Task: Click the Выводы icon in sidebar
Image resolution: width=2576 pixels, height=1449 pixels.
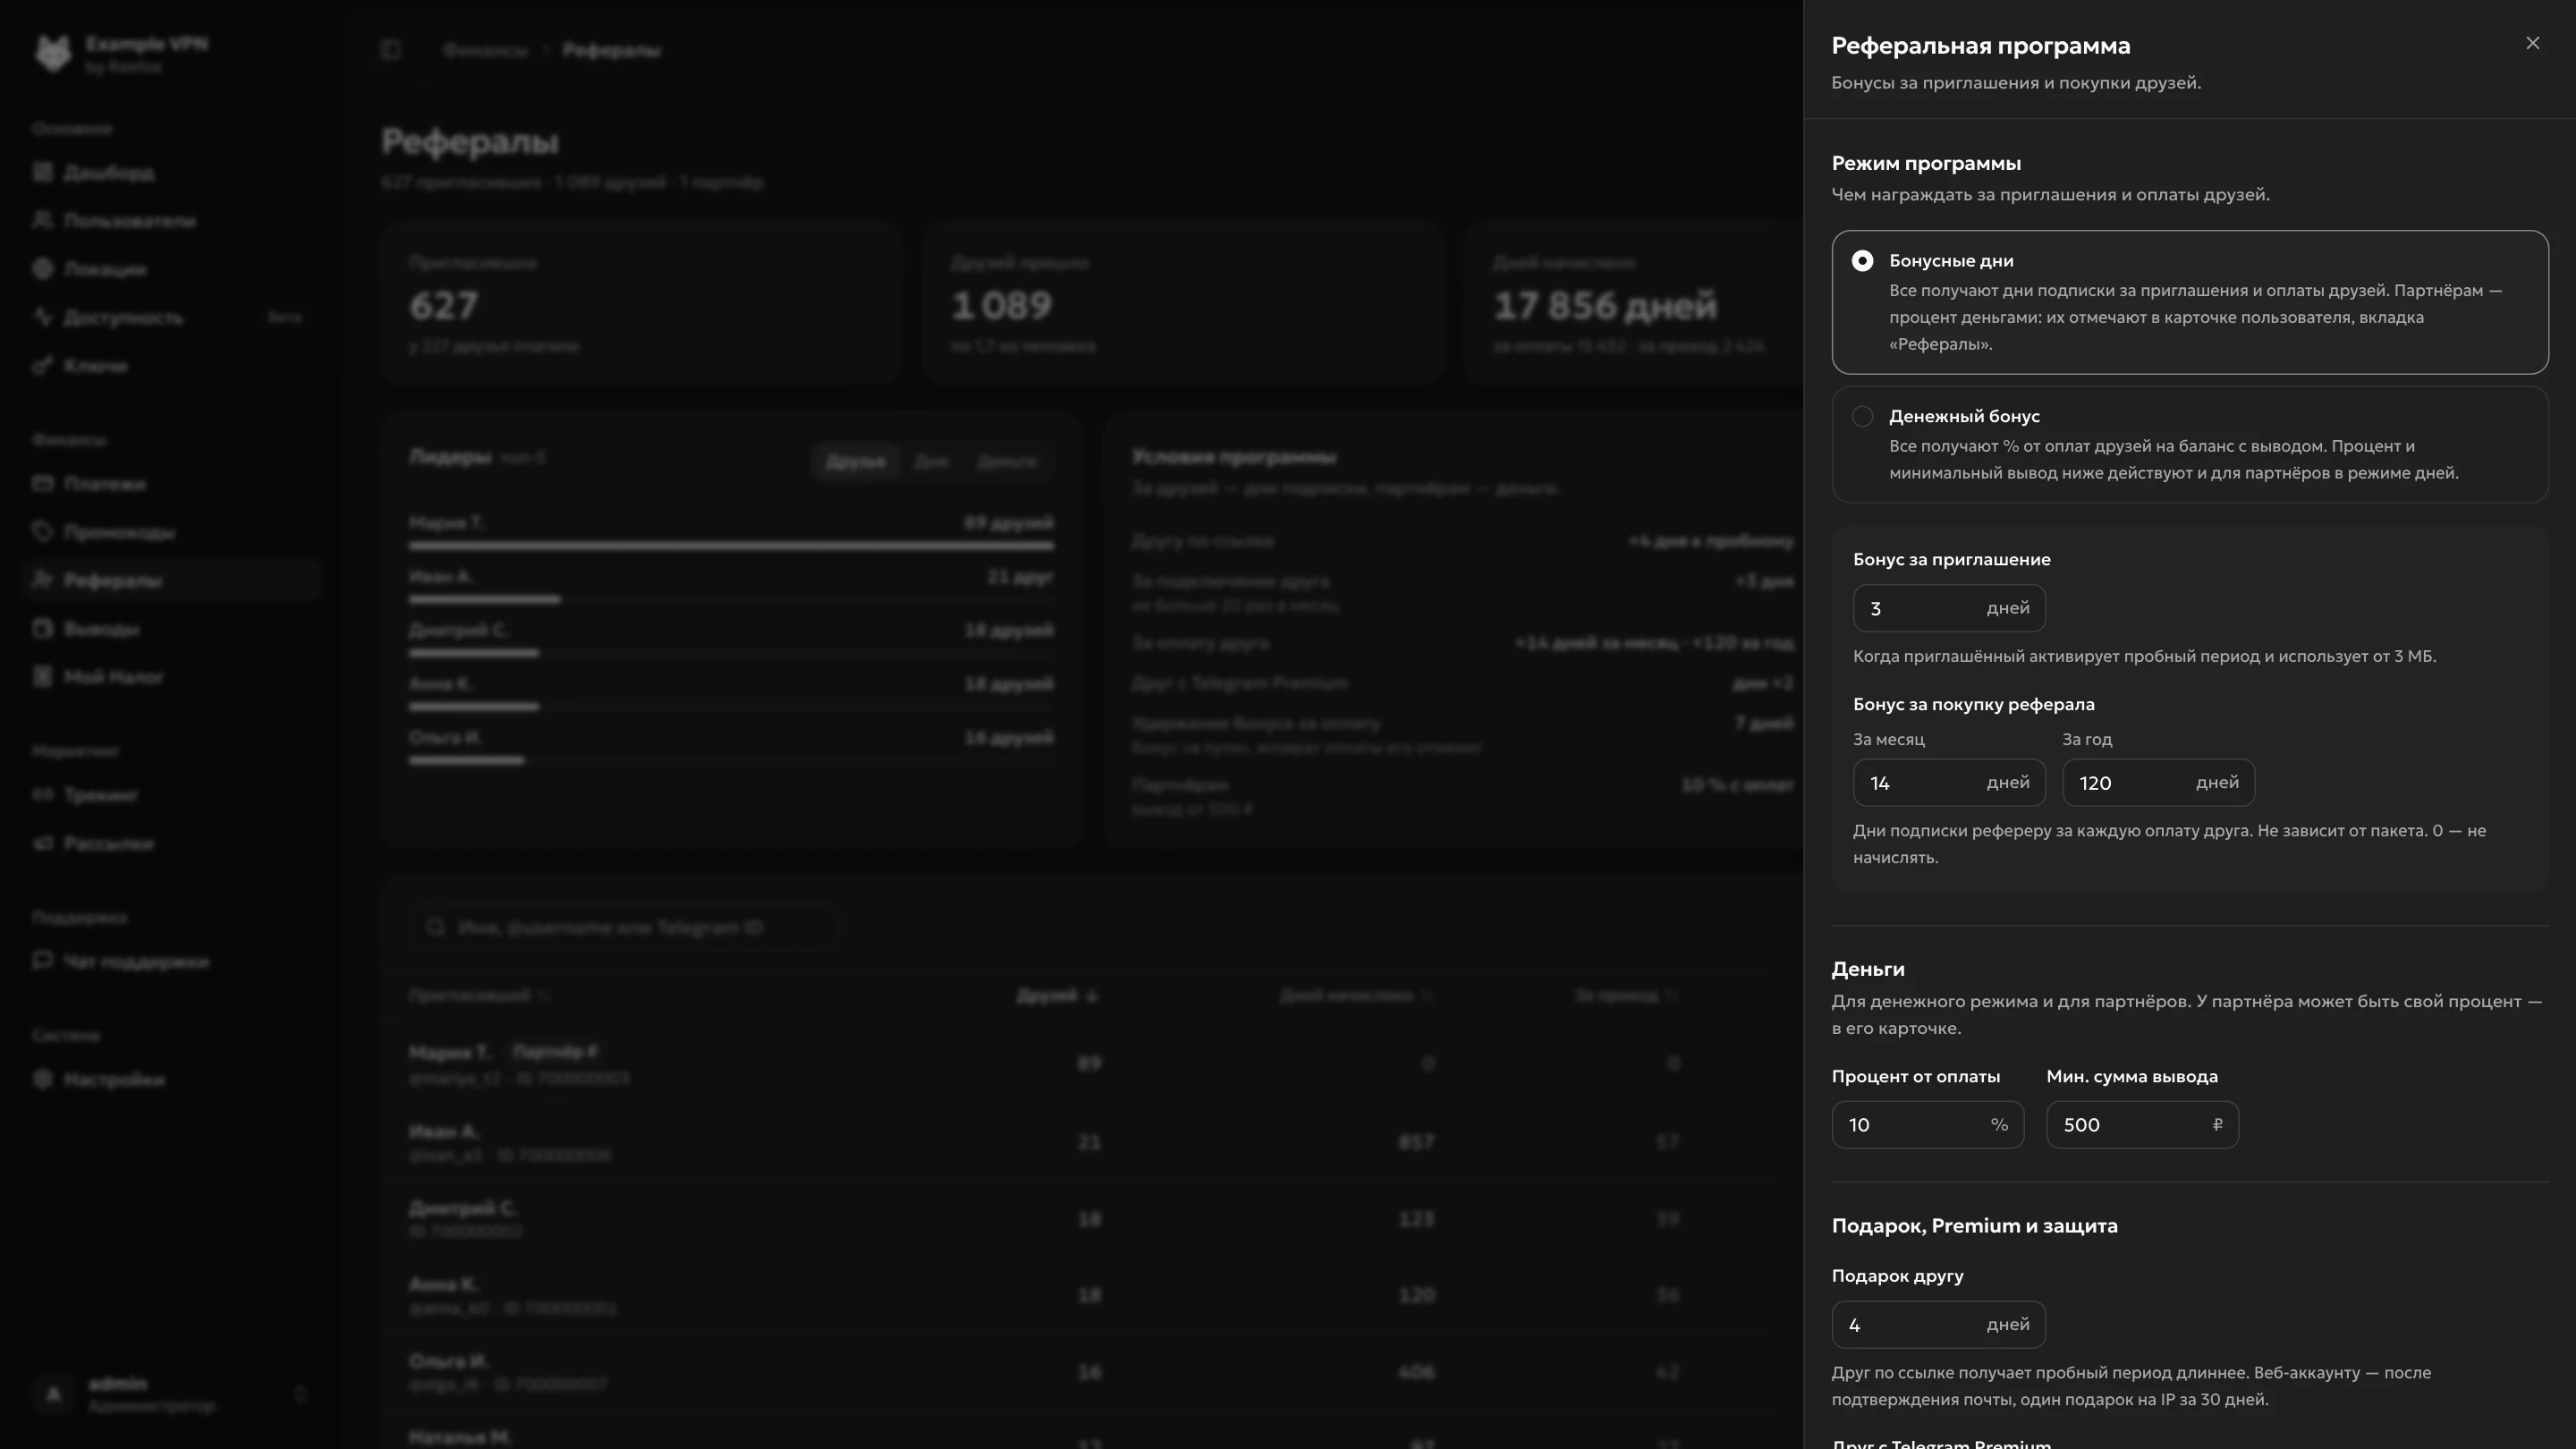Action: pyautogui.click(x=42, y=628)
